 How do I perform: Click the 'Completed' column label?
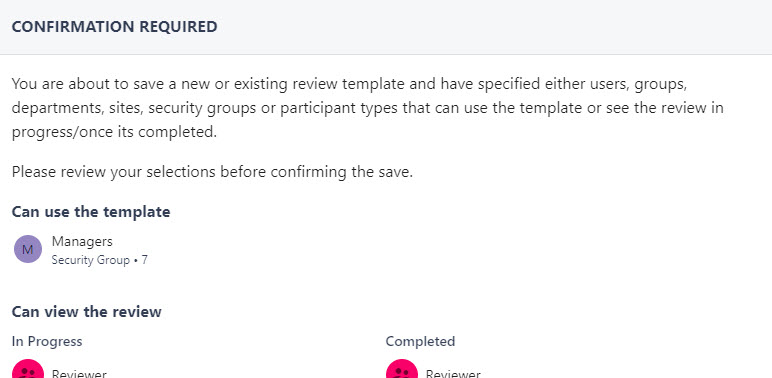tap(420, 341)
